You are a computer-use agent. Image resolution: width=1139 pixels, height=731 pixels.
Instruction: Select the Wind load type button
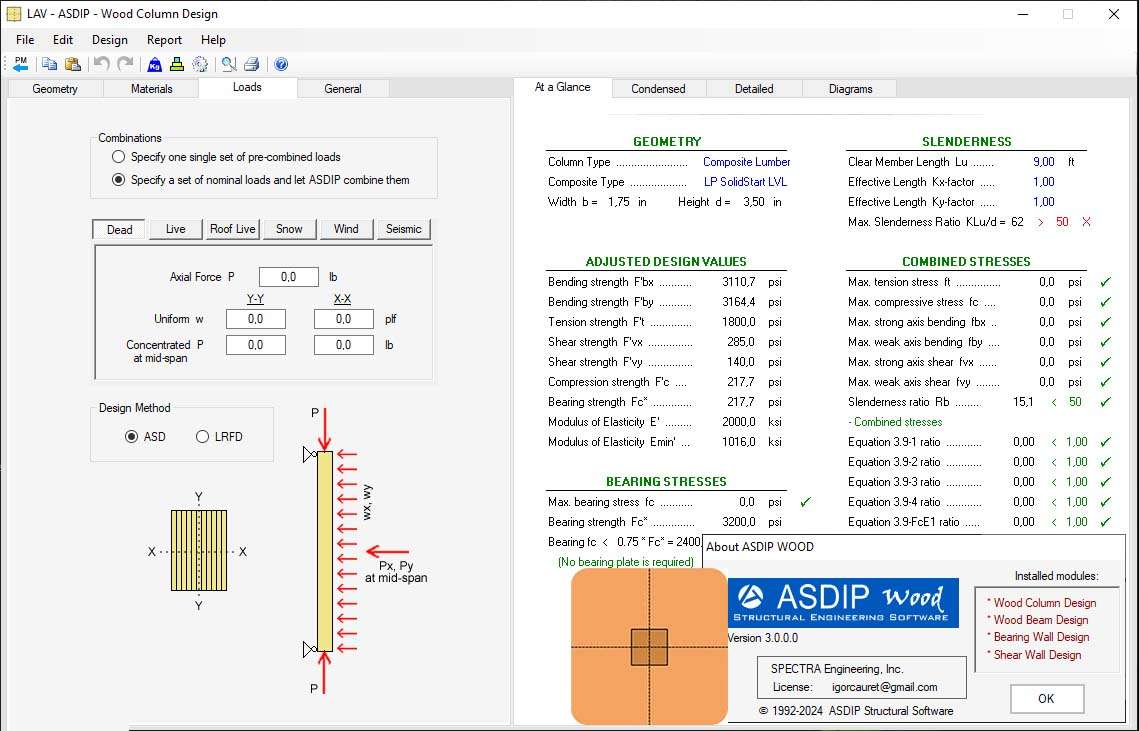pyautogui.click(x=346, y=229)
